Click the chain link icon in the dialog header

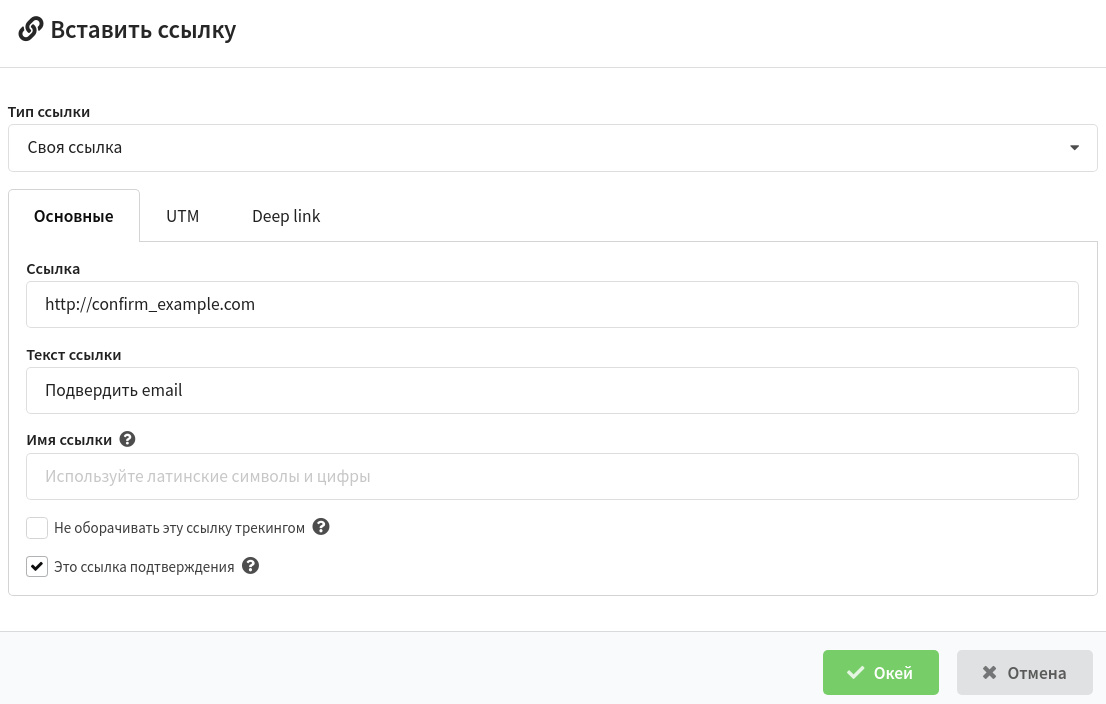(x=30, y=30)
